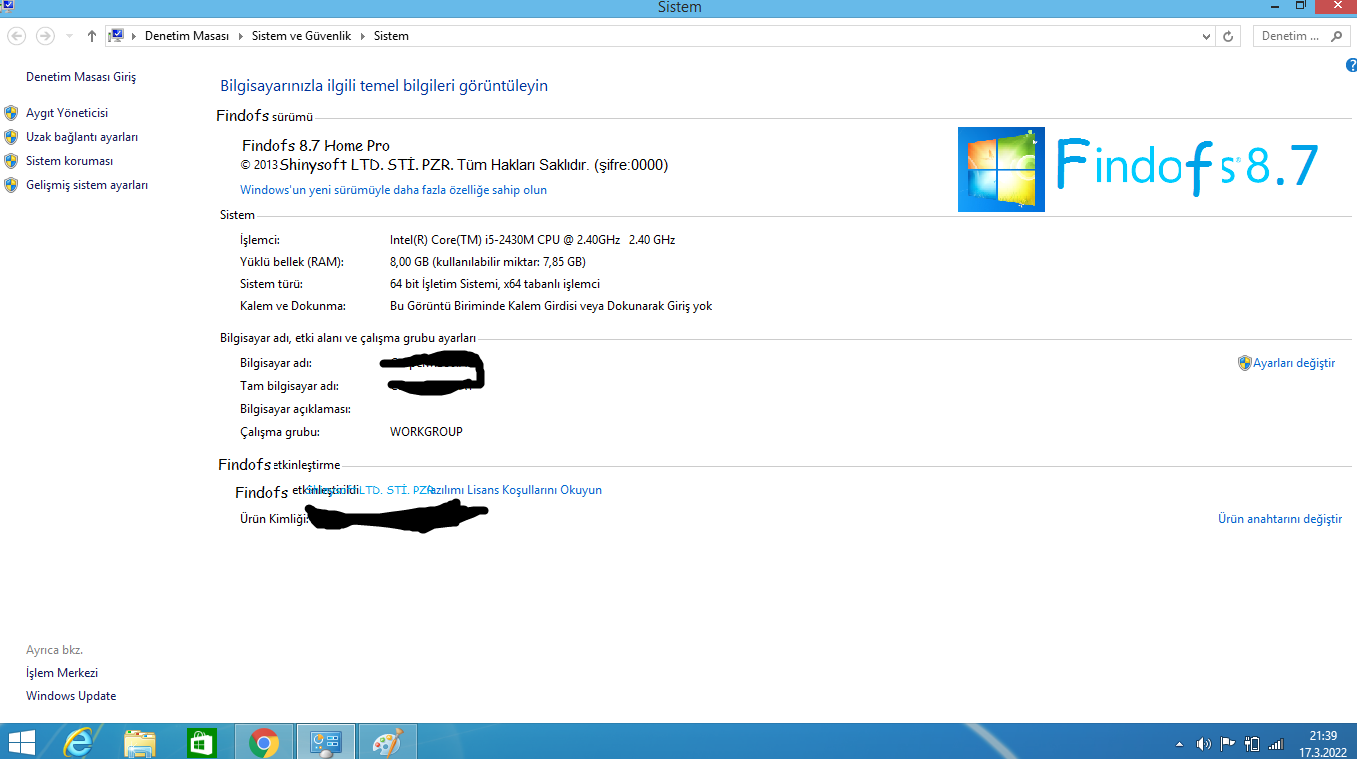This screenshot has width=1357, height=759.
Task: Click the Sistem türü label
Action: 271,284
